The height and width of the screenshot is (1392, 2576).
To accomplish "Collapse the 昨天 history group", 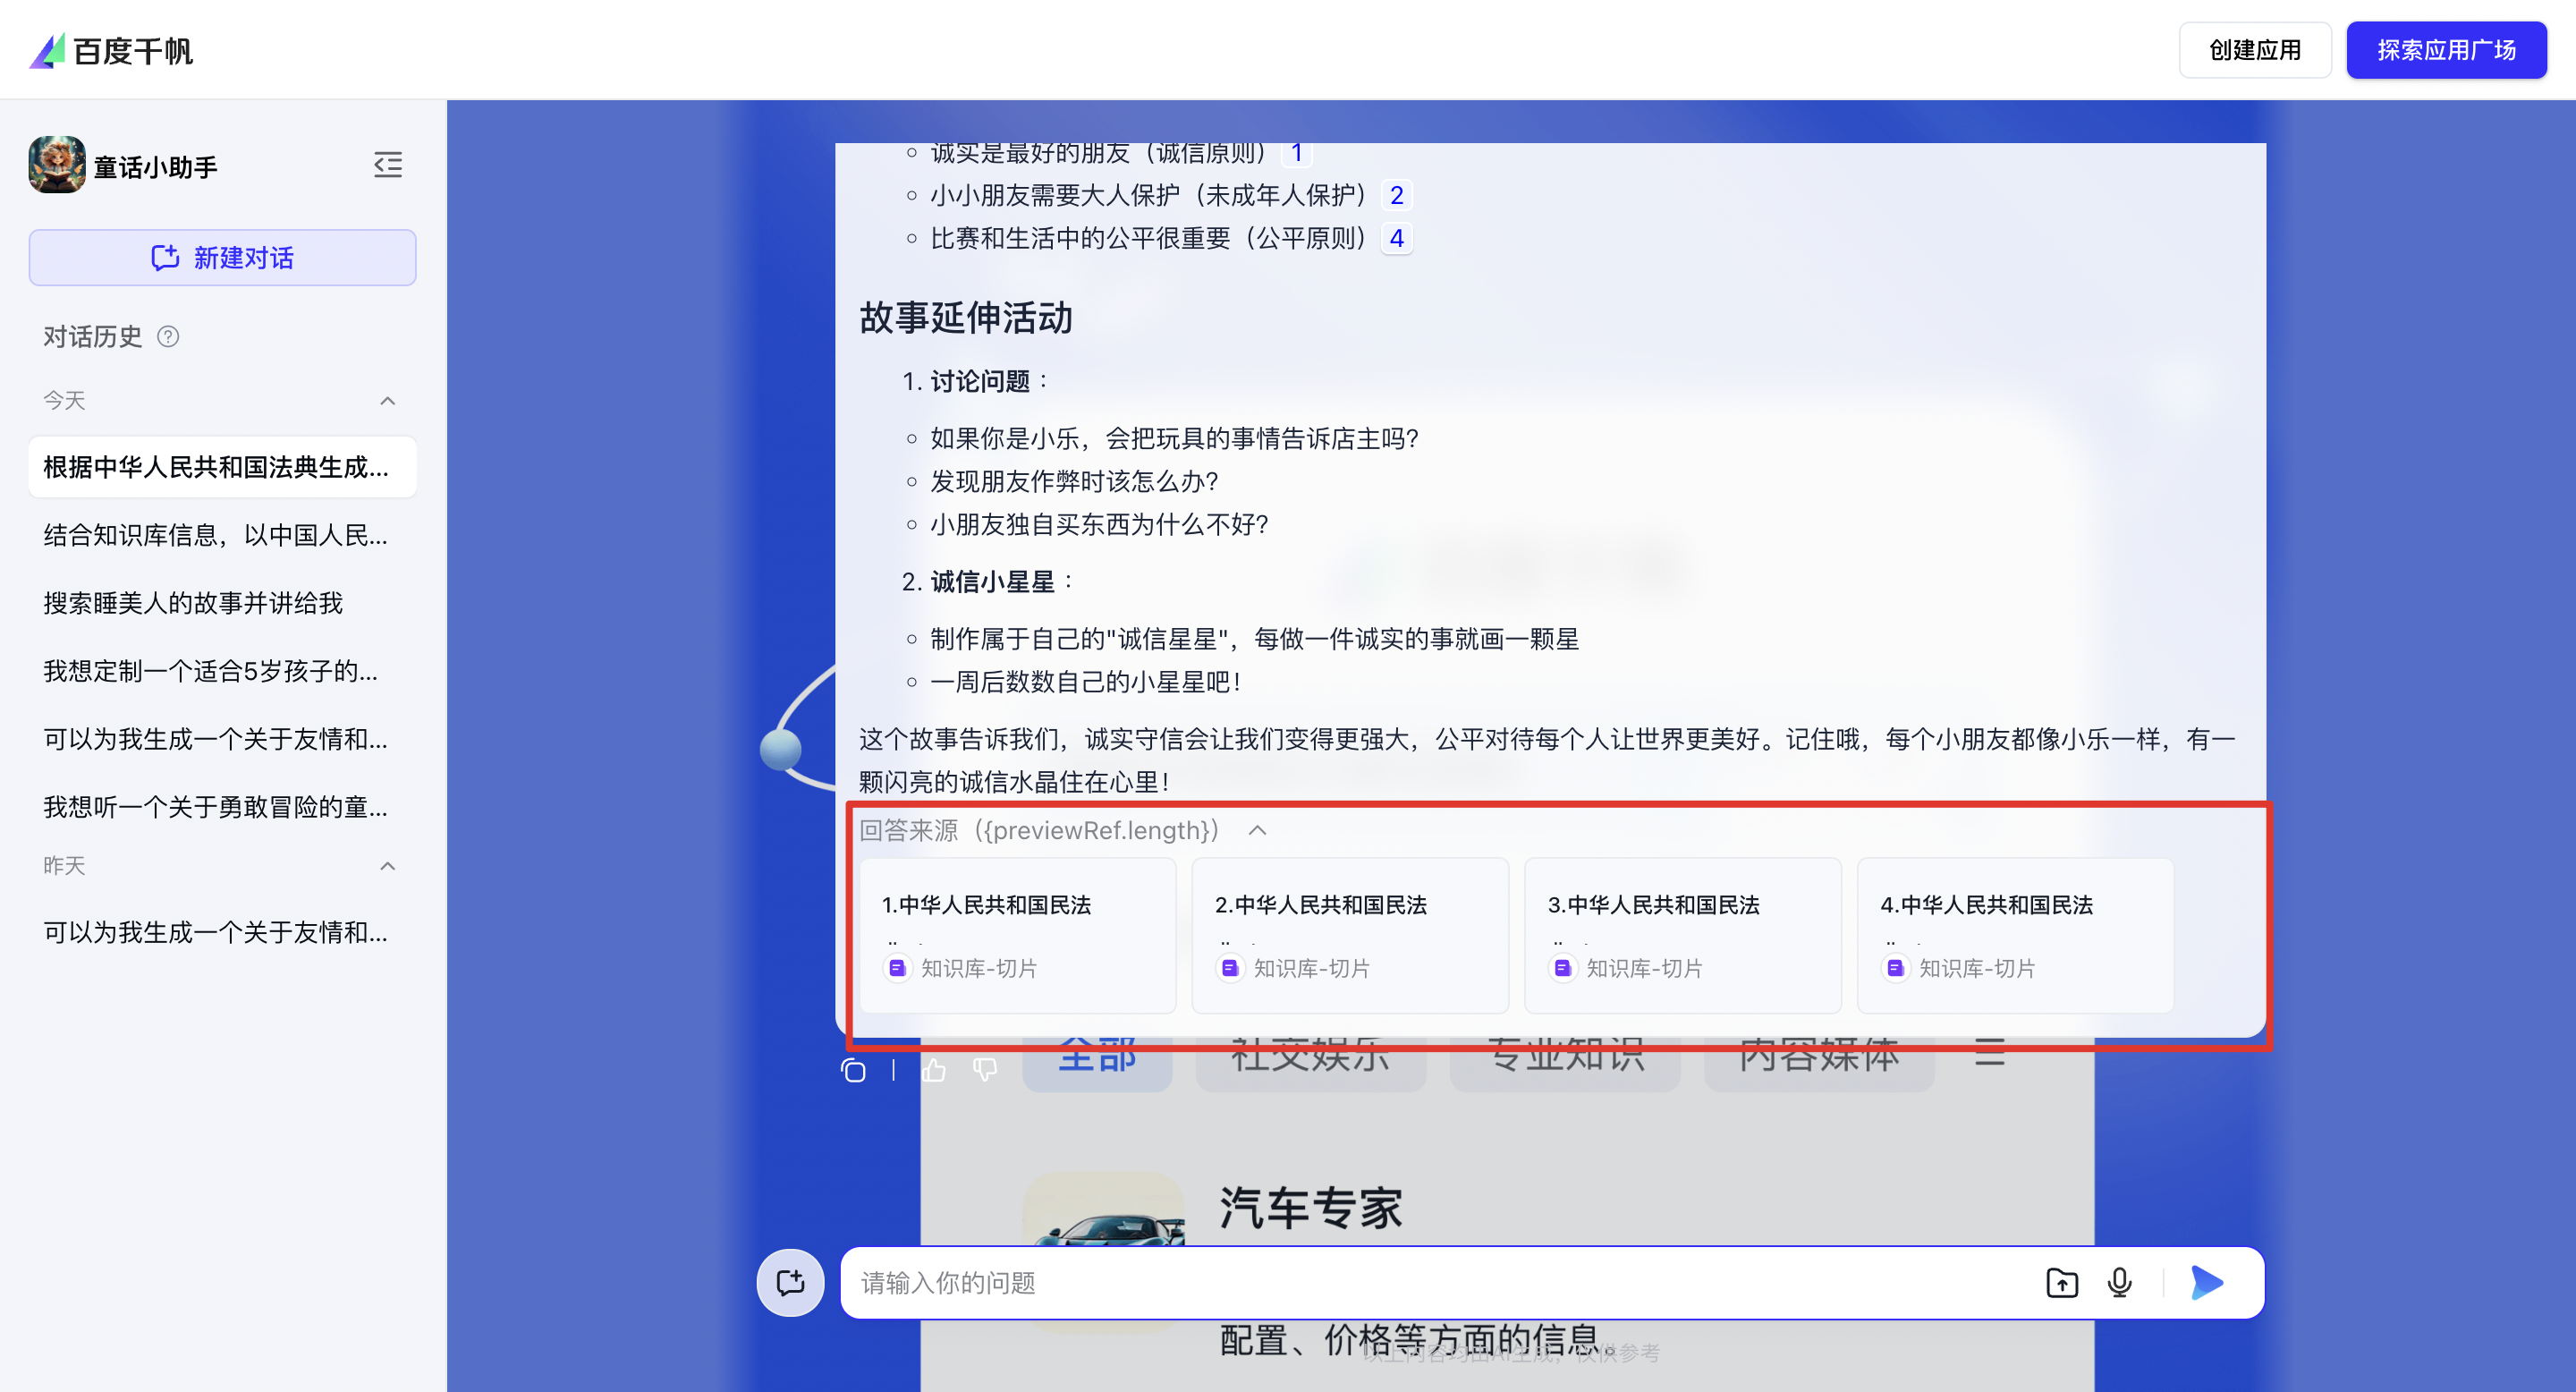I will pyautogui.click(x=388, y=866).
